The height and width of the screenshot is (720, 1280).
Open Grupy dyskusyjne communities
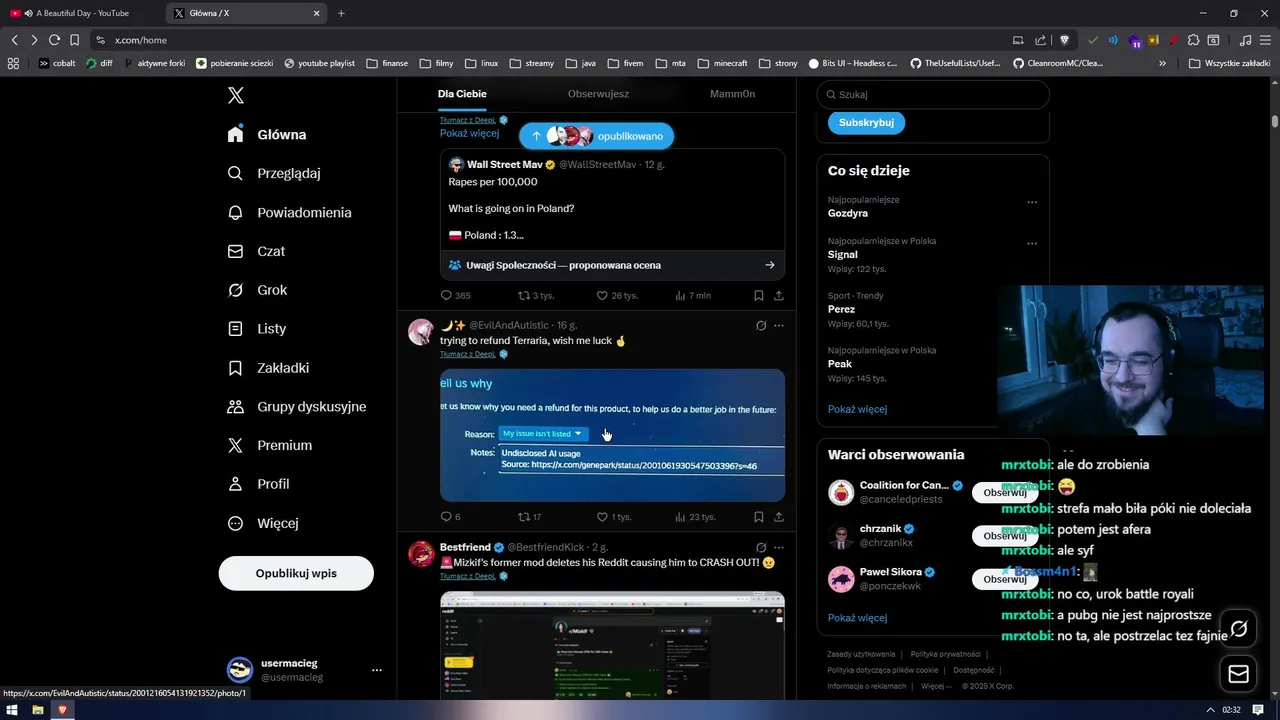(296, 406)
